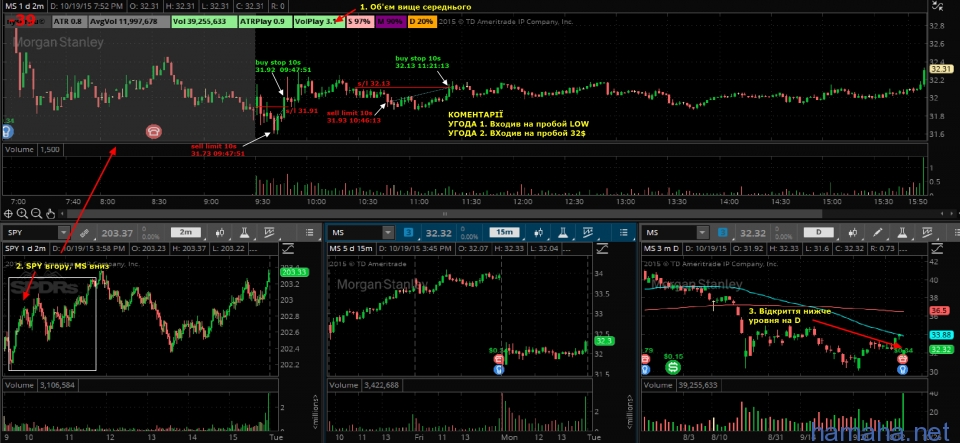The height and width of the screenshot is (443, 960).
Task: Click Volume 3,422,688 label in 15m chart
Action: click(364, 385)
